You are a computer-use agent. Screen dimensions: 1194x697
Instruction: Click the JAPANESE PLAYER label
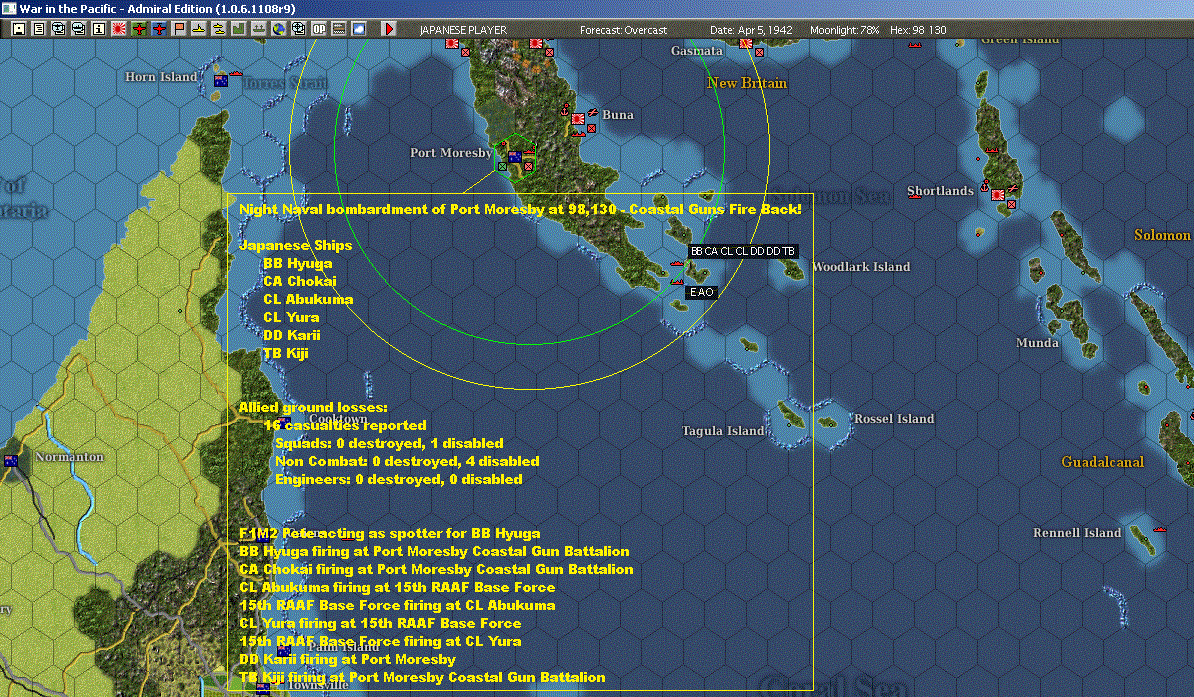coord(463,30)
